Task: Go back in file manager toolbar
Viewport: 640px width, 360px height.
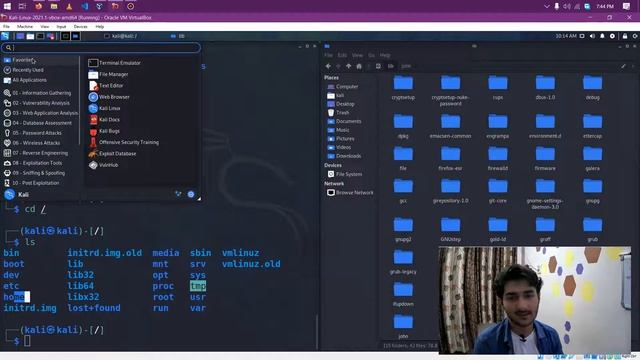Action: (328, 66)
